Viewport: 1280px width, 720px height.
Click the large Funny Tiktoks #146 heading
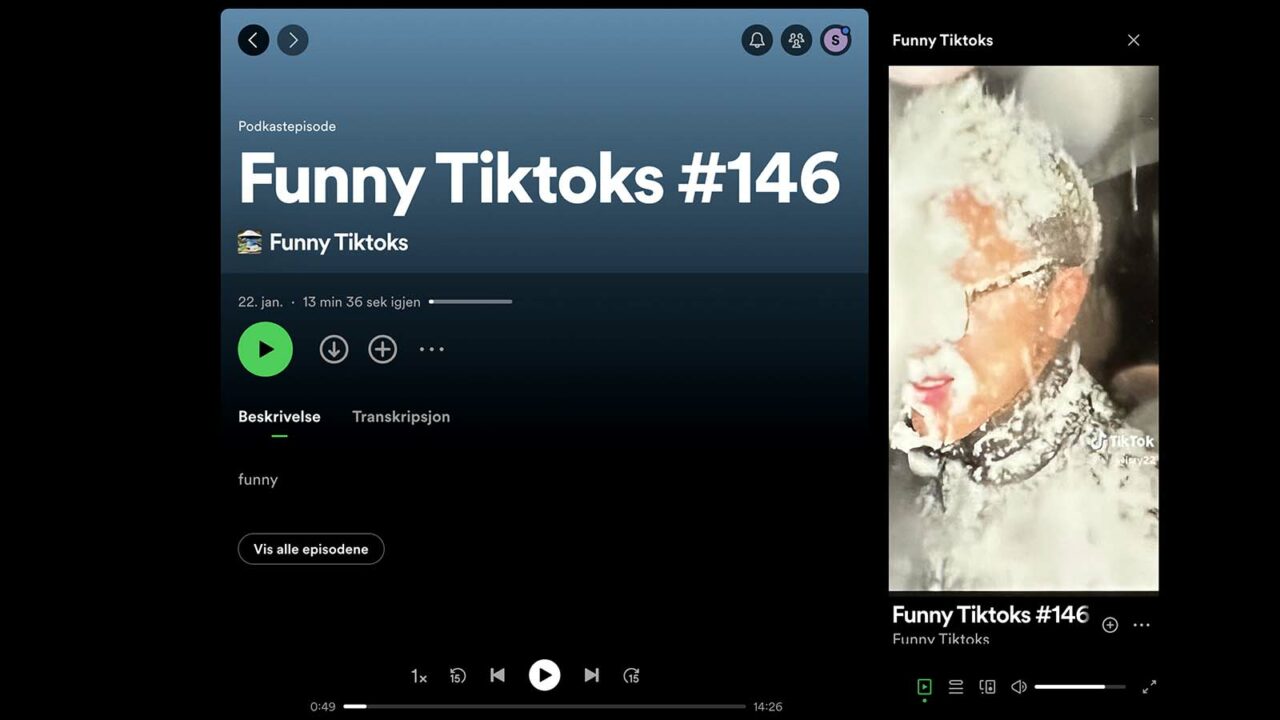[x=539, y=179]
